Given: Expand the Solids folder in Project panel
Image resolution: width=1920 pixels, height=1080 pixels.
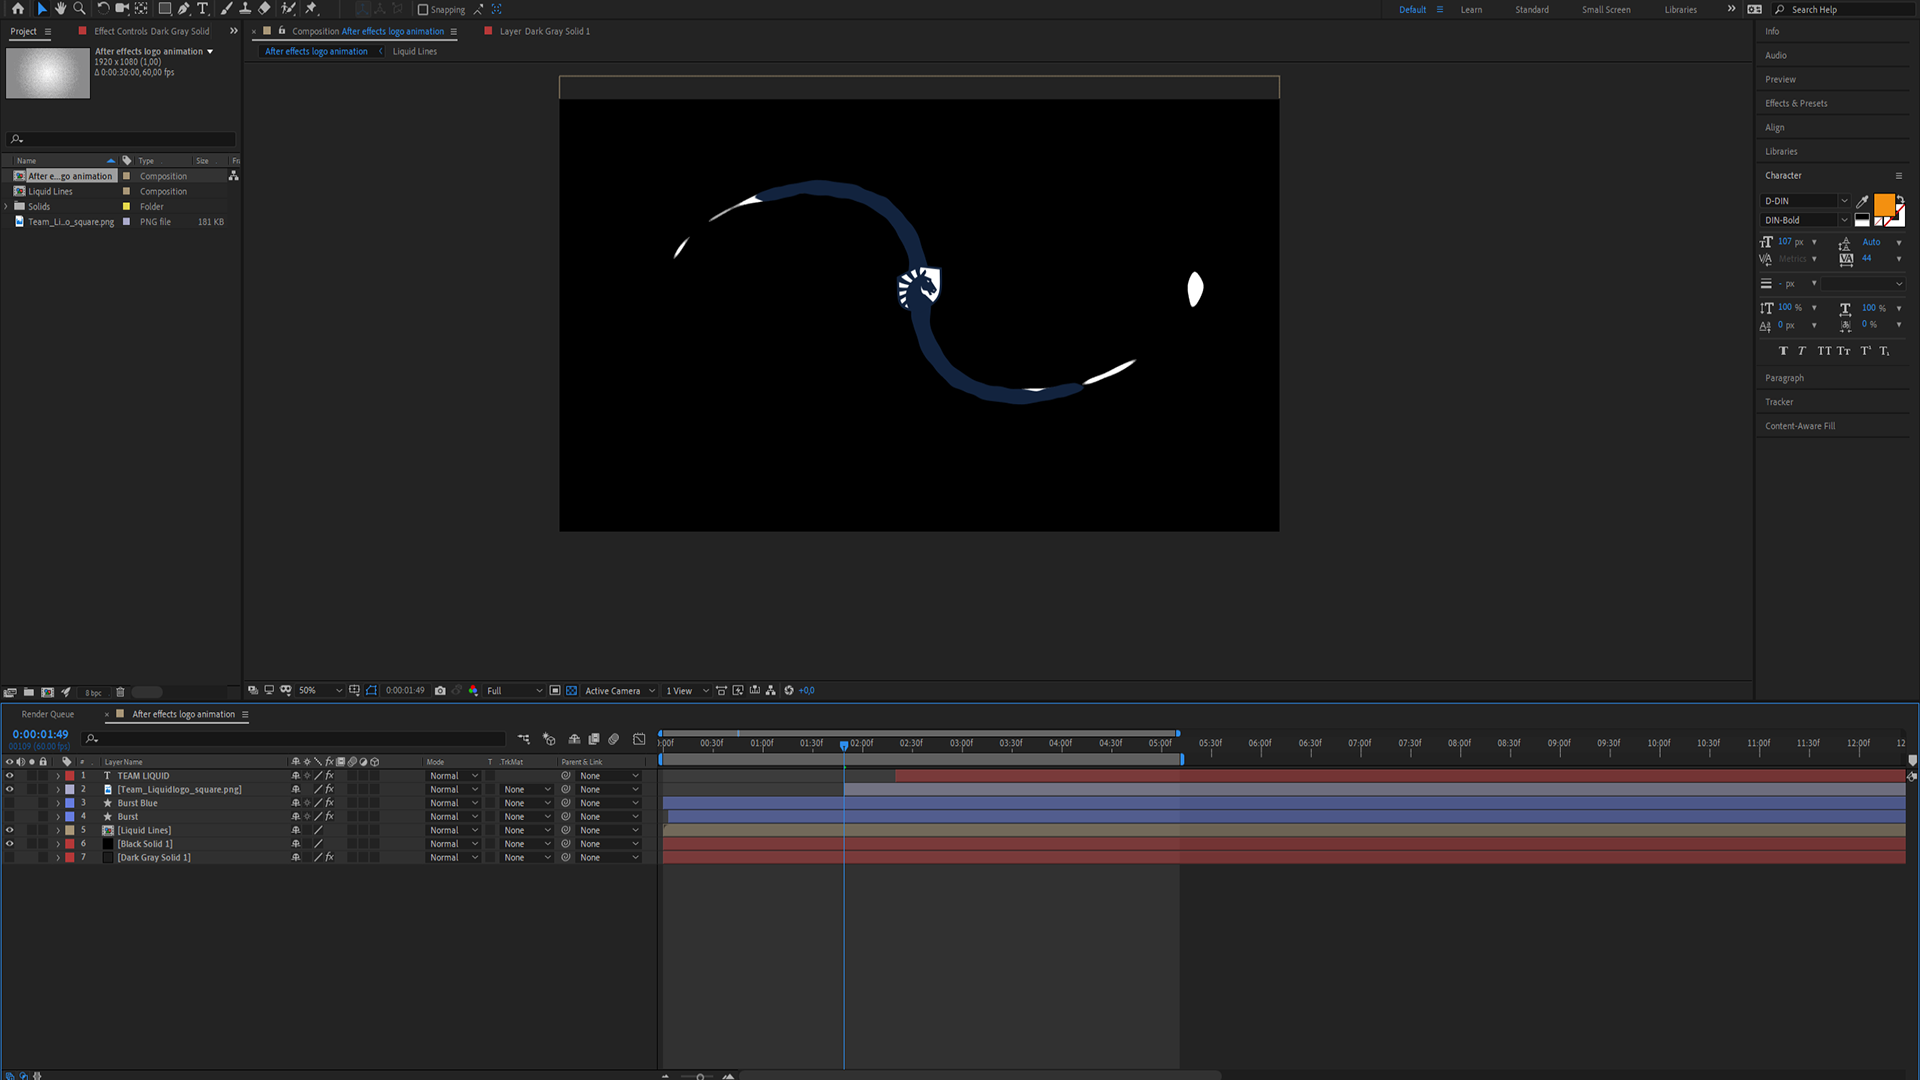Looking at the screenshot, I should coord(7,207).
